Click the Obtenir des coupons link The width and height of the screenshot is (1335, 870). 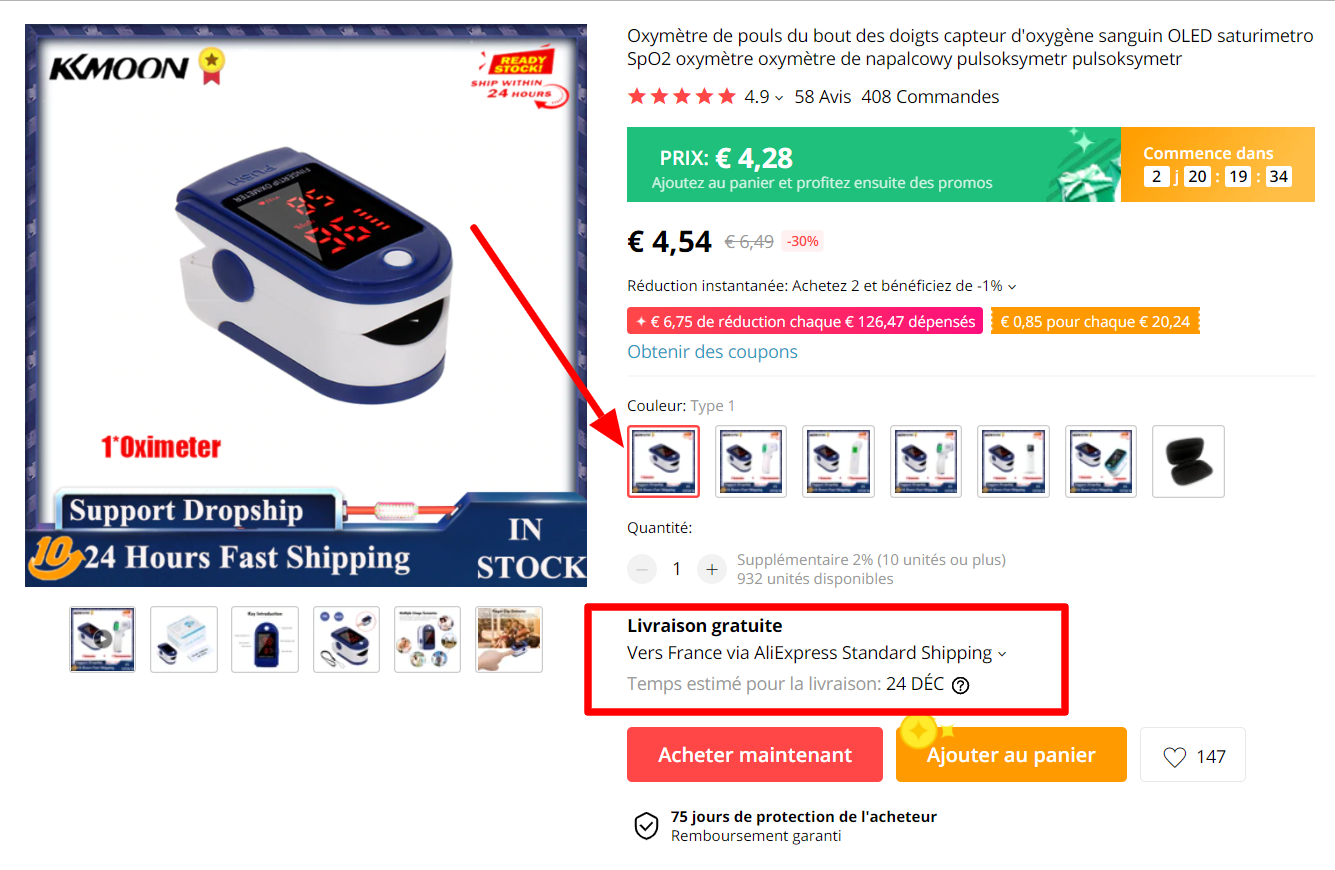coord(712,352)
